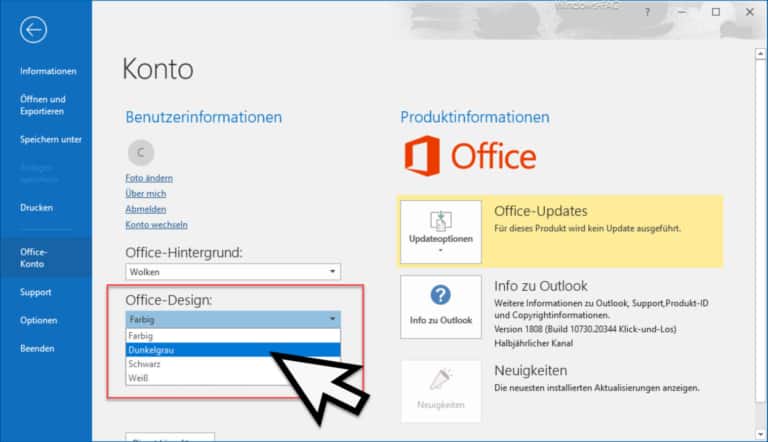This screenshot has height=442, width=768.
Task: Click the user profile picture placeholder
Action: (141, 152)
